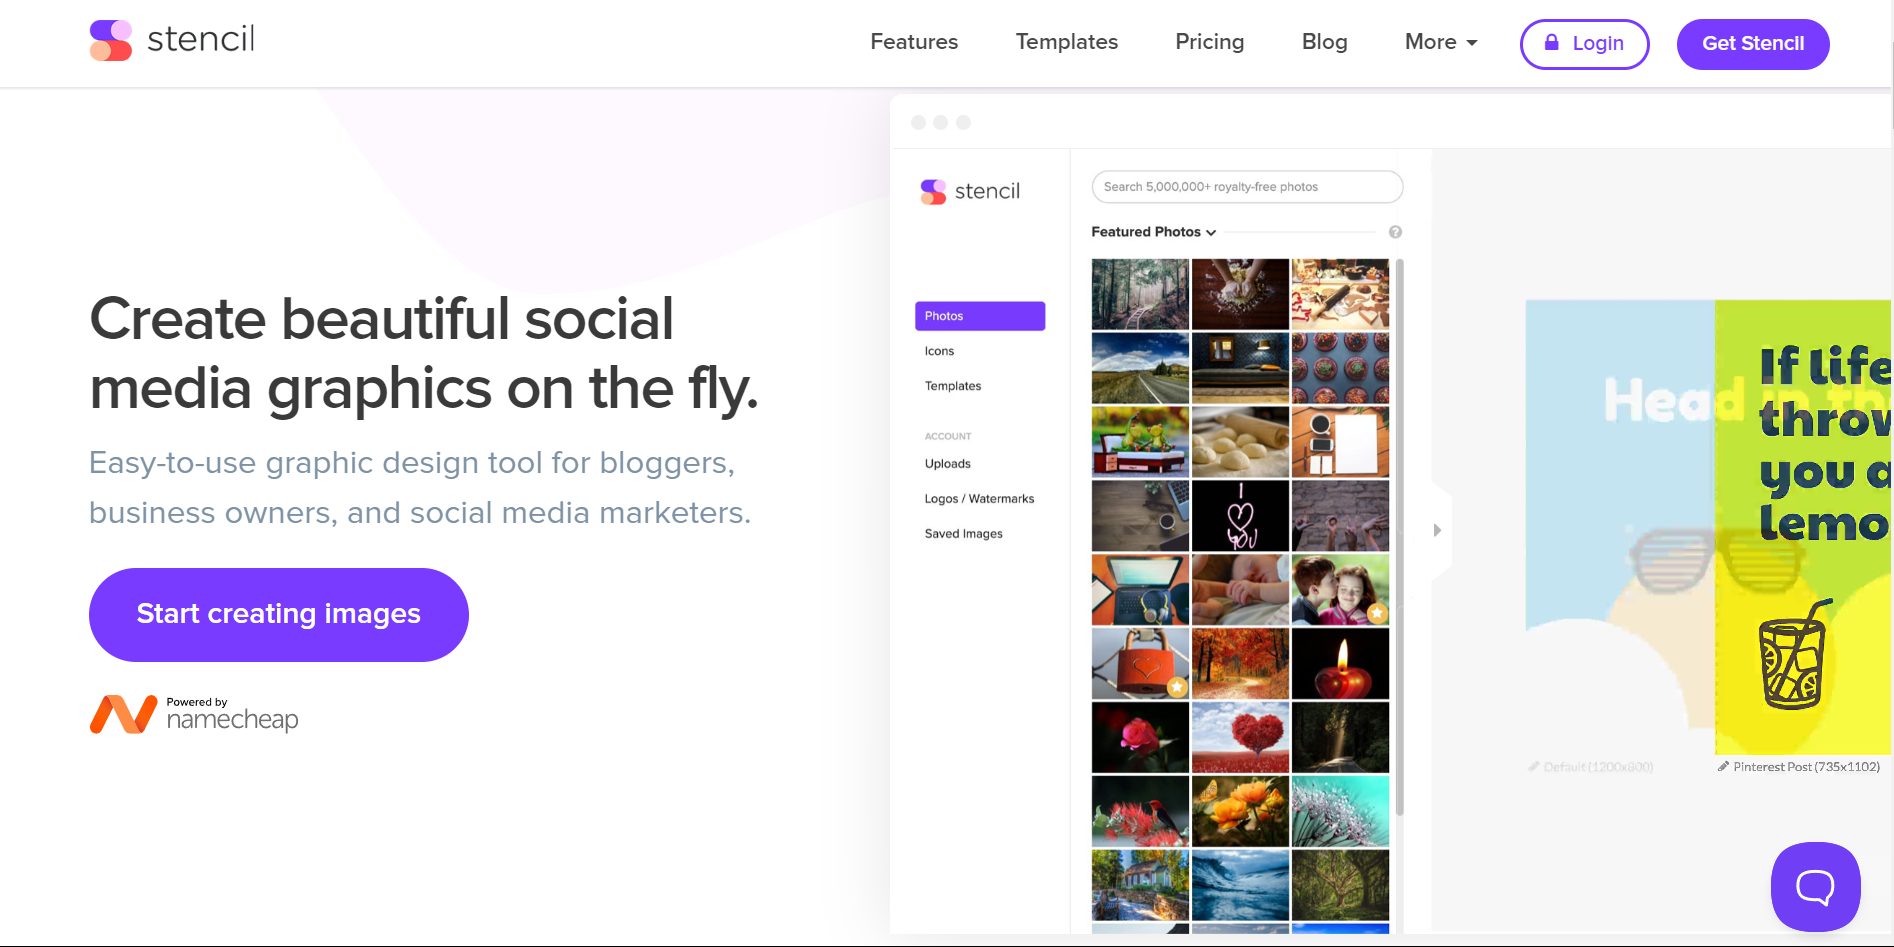Select the camera and notebook desk photo
Image resolution: width=1894 pixels, height=947 pixels.
(x=1340, y=442)
